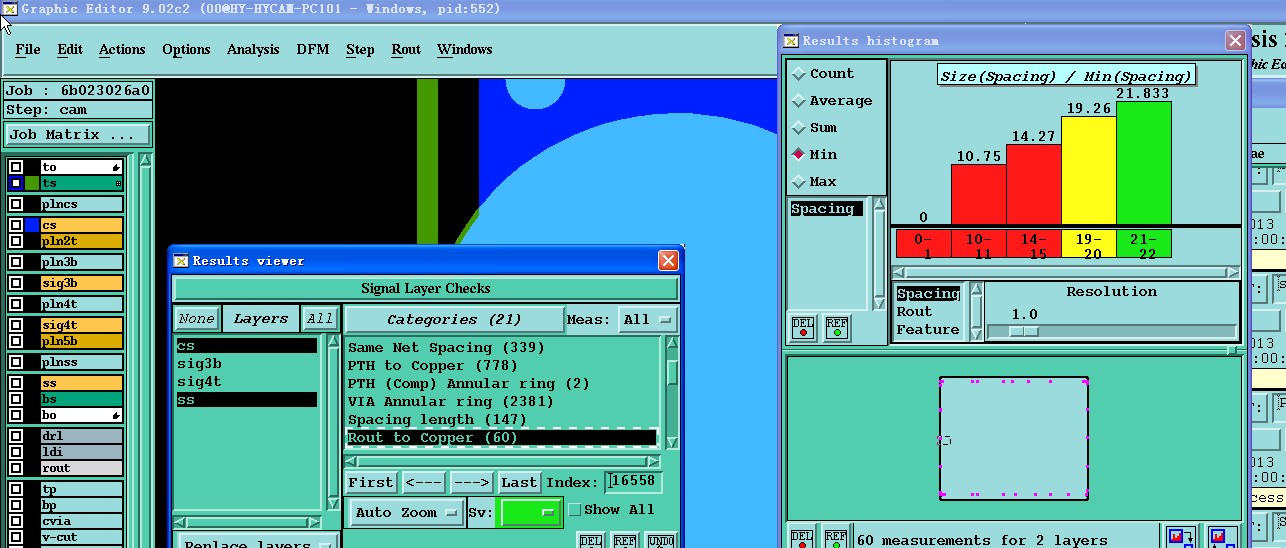Select the Count radio option

click(x=799, y=74)
